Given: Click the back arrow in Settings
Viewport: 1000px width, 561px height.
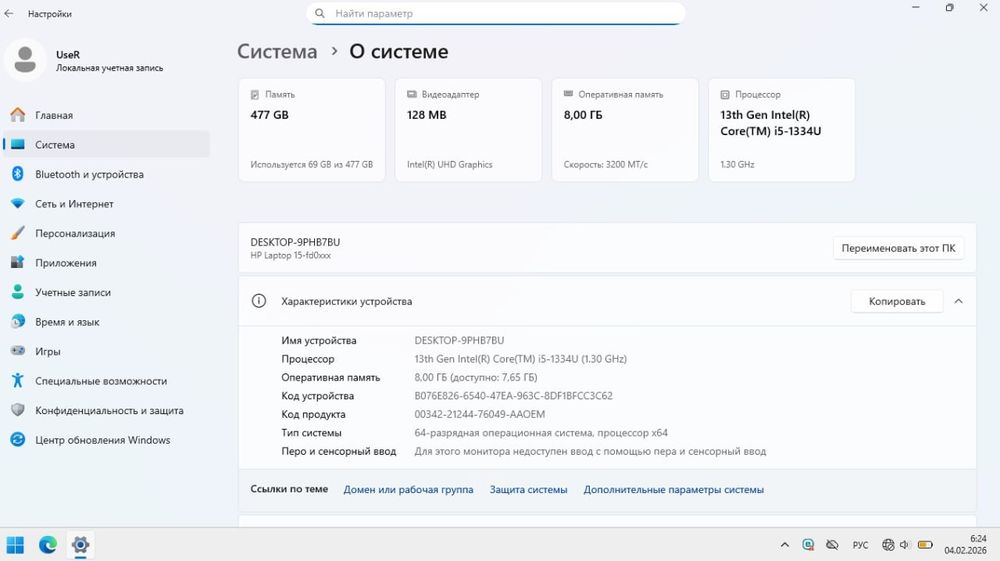Looking at the screenshot, I should pos(10,14).
